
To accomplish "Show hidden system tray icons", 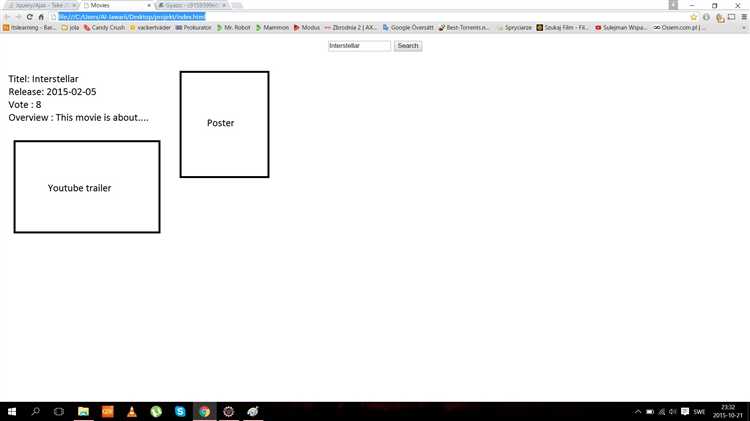I will click(638, 411).
